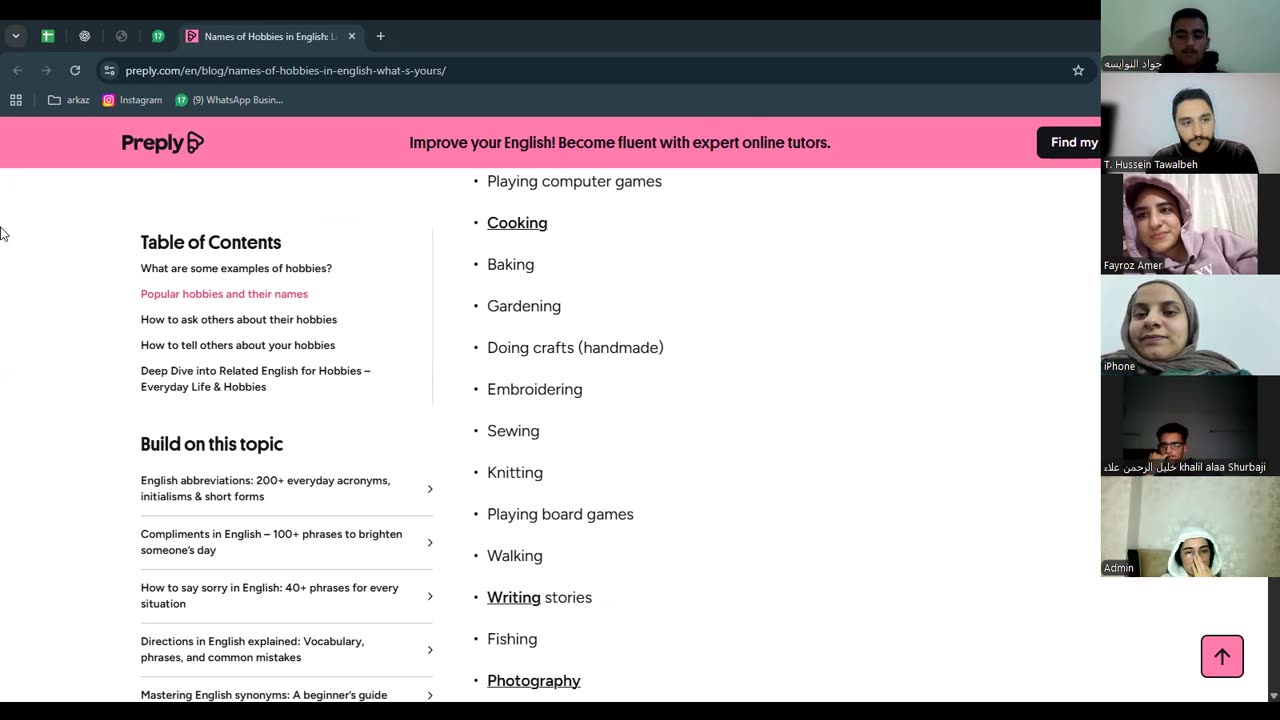Screen dimensions: 1280x720
Task: Open the Cooking link
Action: point(517,223)
